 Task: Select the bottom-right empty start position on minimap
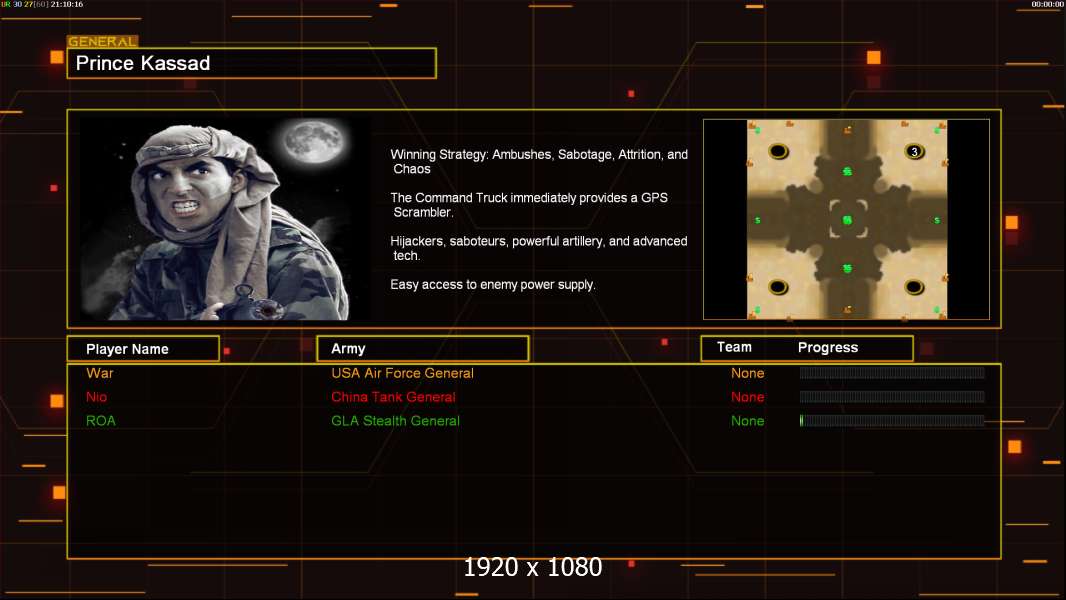[914, 287]
